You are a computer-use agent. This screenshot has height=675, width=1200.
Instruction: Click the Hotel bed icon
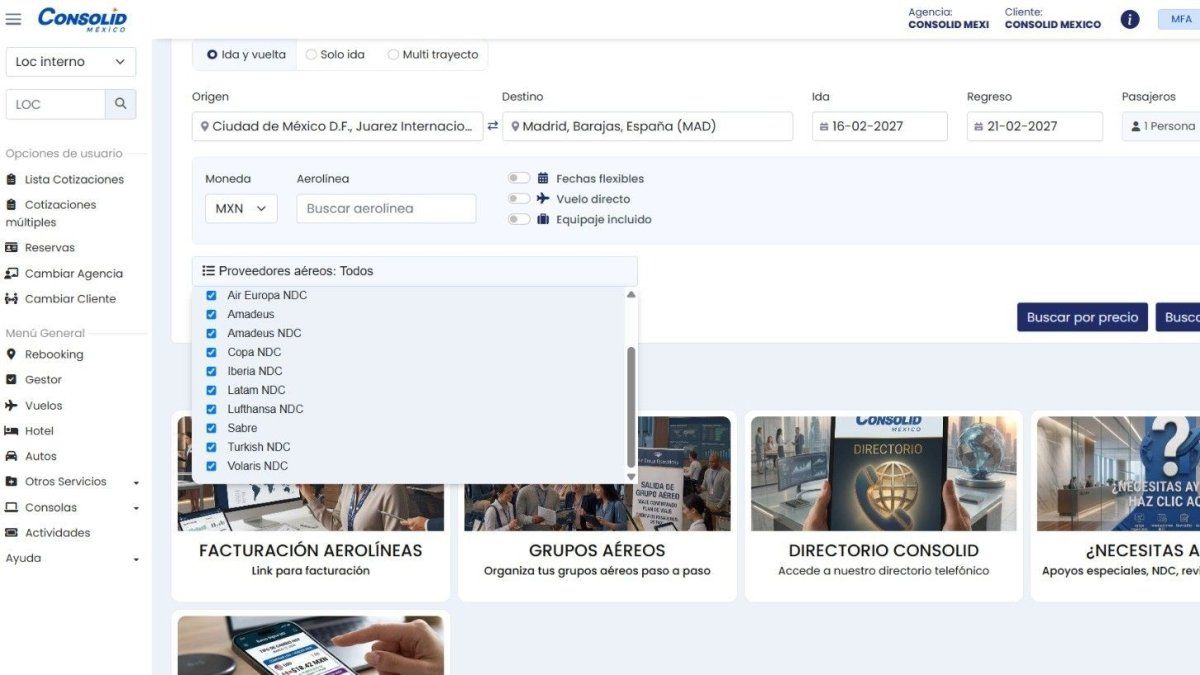click(12, 431)
